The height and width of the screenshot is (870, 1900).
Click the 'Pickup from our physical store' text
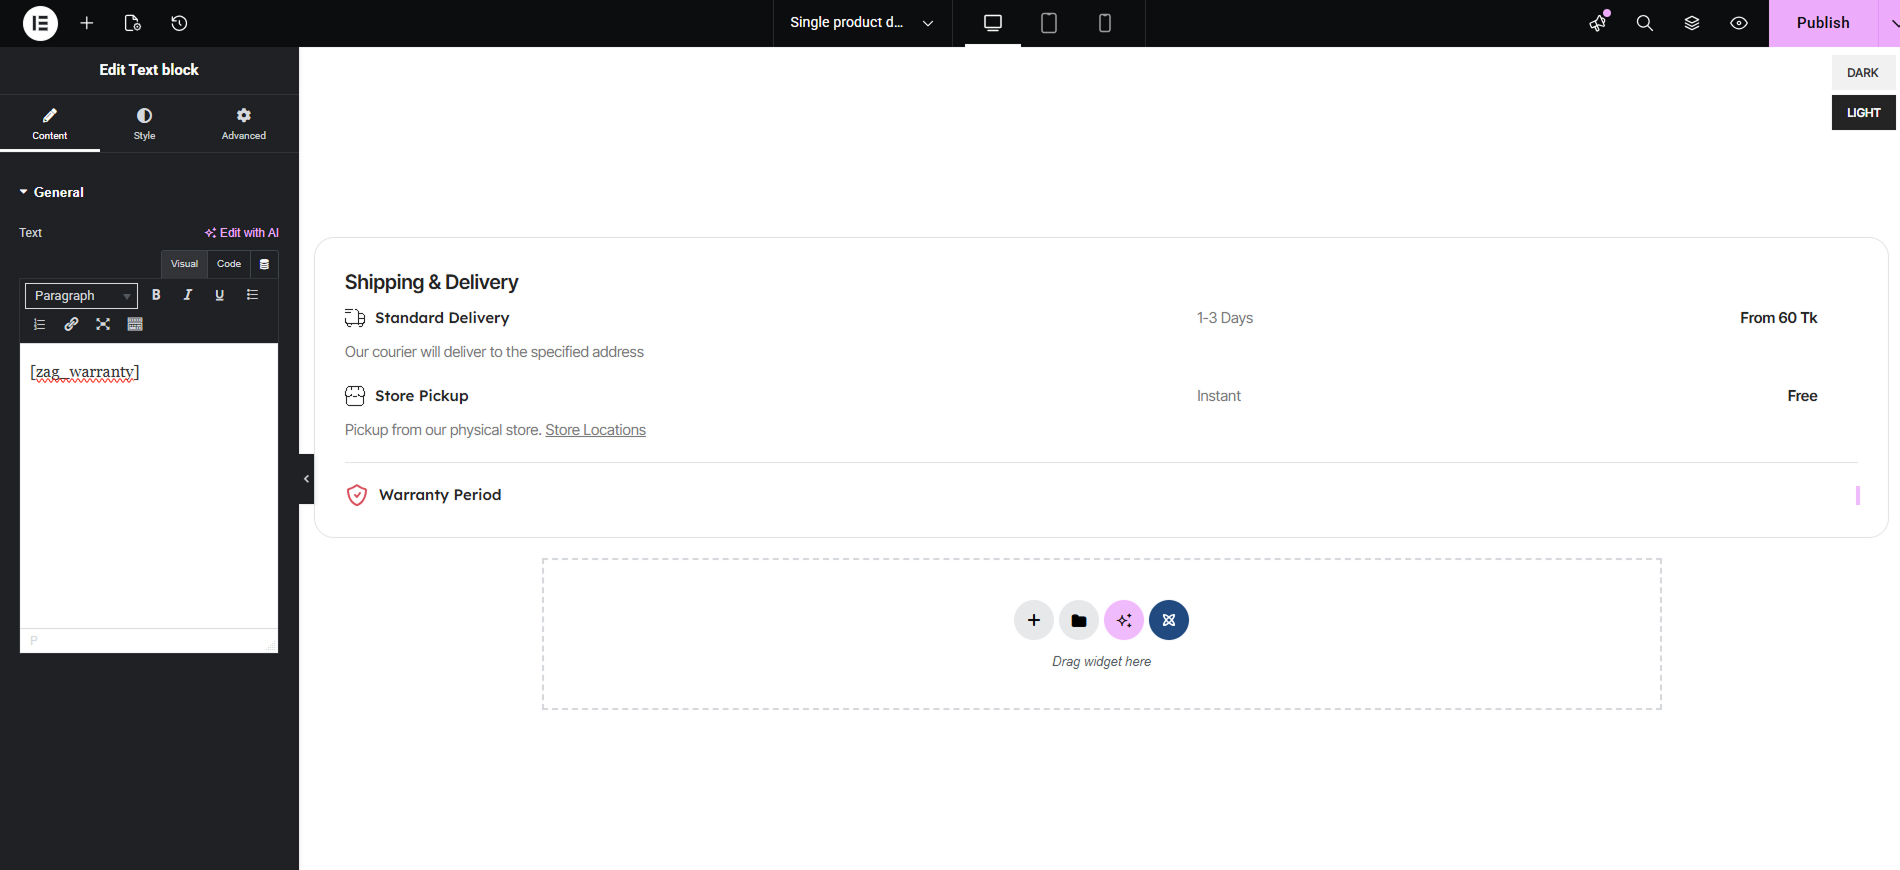[x=443, y=430]
